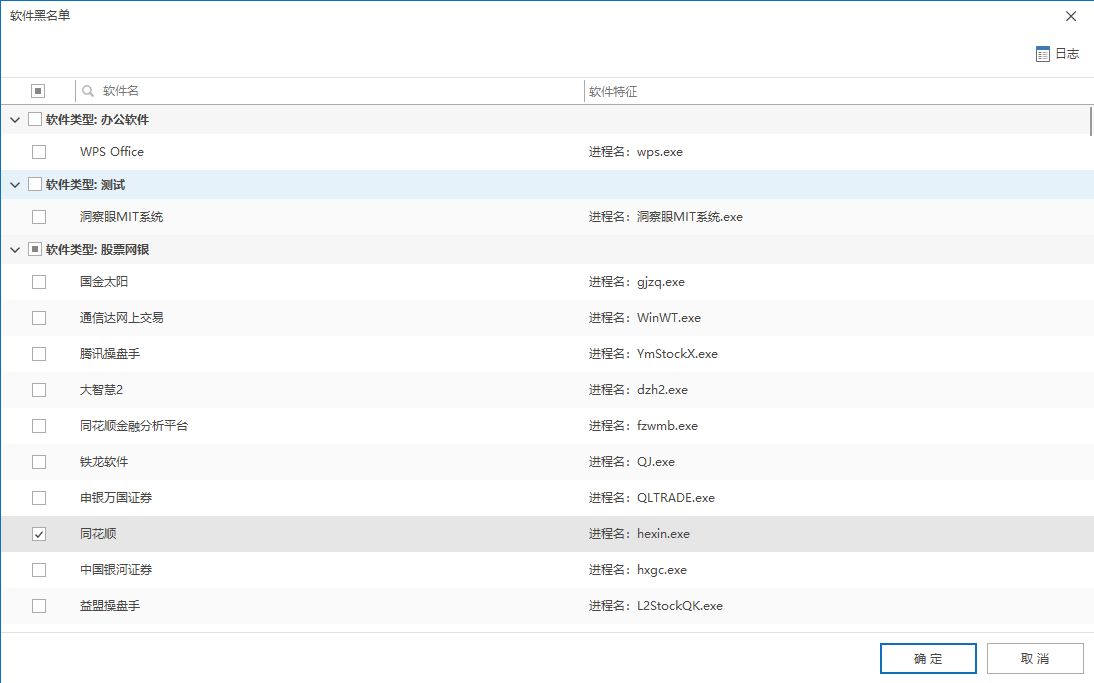
Task: Check the 洞察眼MIT系统 checkbox
Action: tap(39, 217)
